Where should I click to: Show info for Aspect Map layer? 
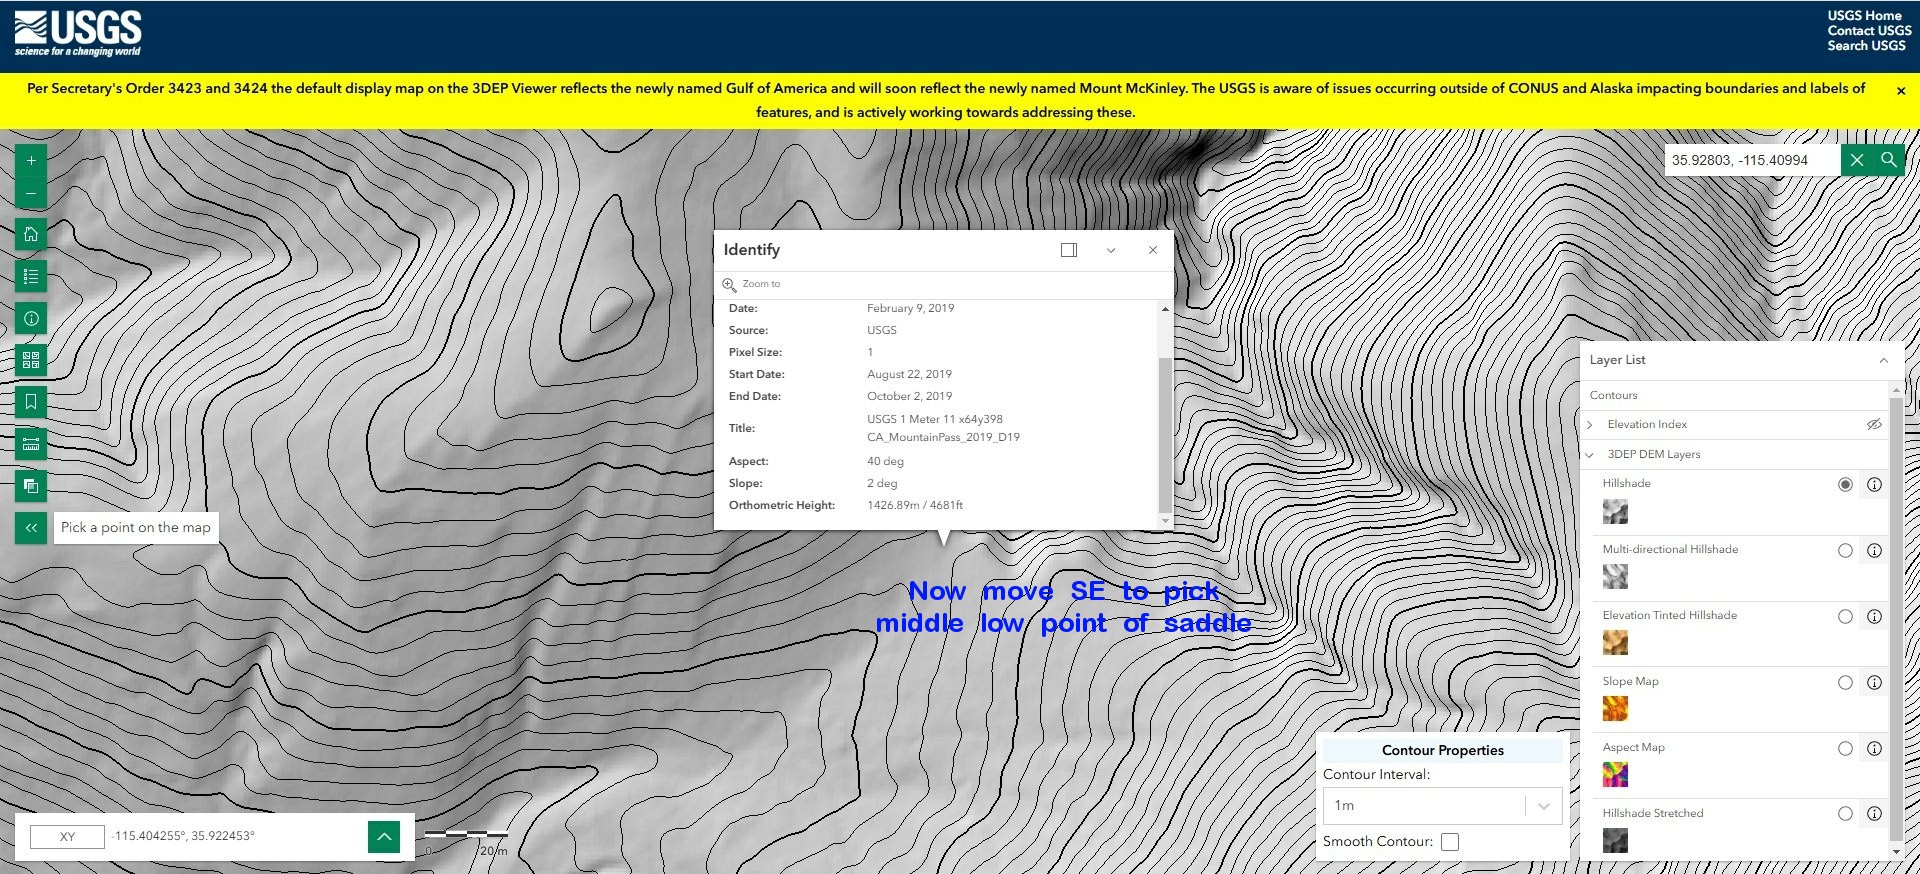tap(1875, 749)
